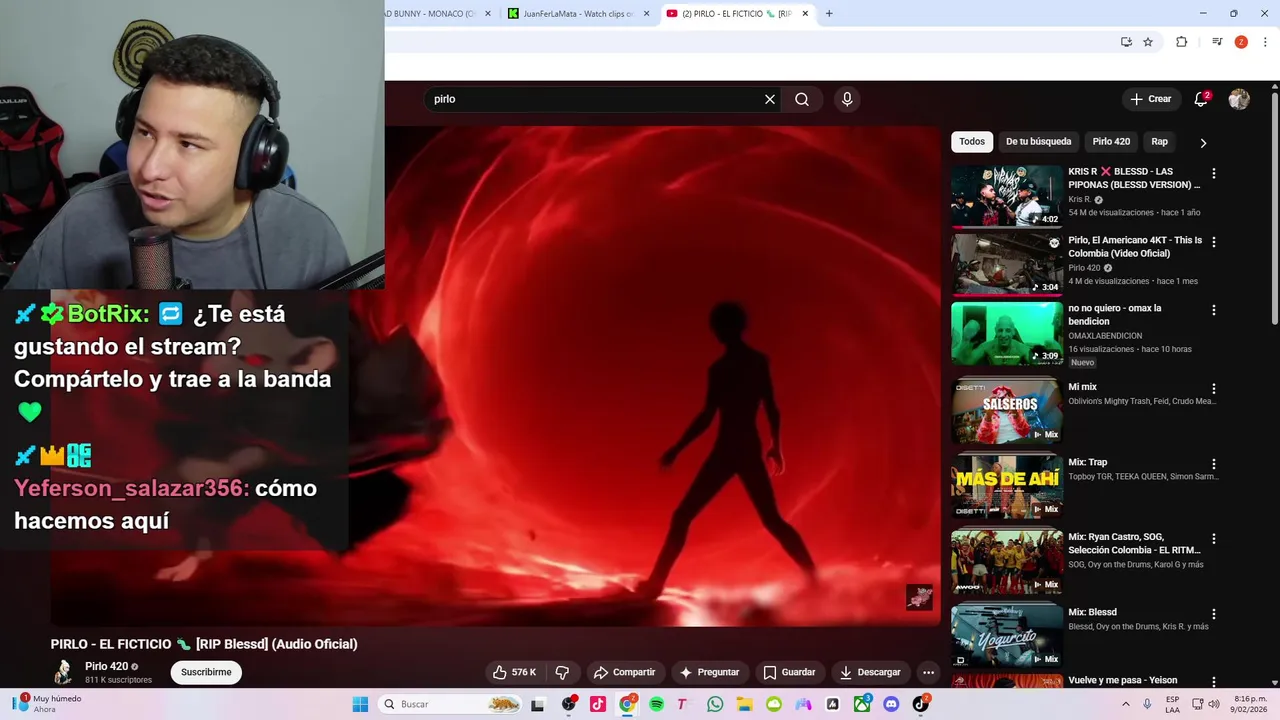
Task: Click the Windows taskbar Buscar search box
Action: point(450,704)
